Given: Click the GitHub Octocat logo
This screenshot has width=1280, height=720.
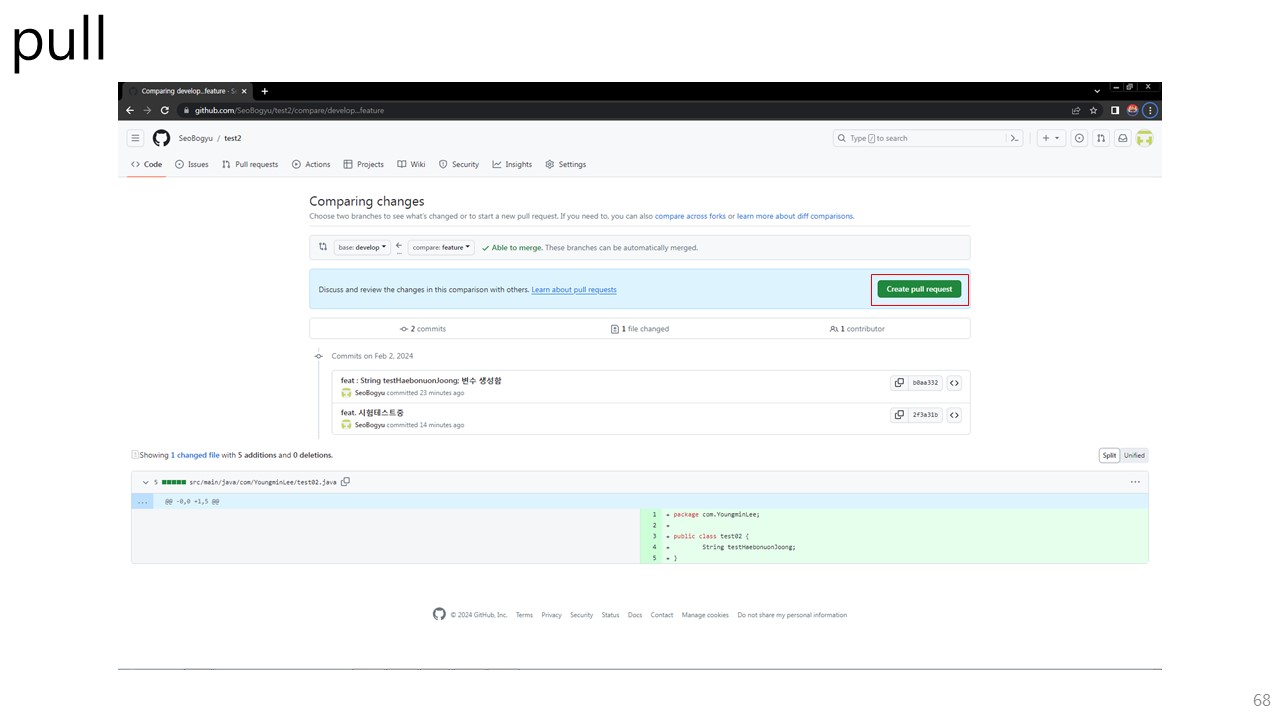Looking at the screenshot, I should tap(161, 138).
